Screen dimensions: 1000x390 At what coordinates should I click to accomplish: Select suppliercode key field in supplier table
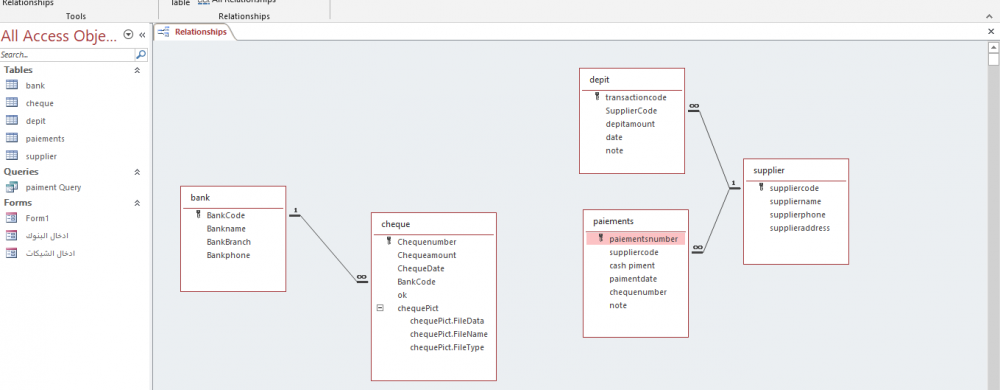794,188
